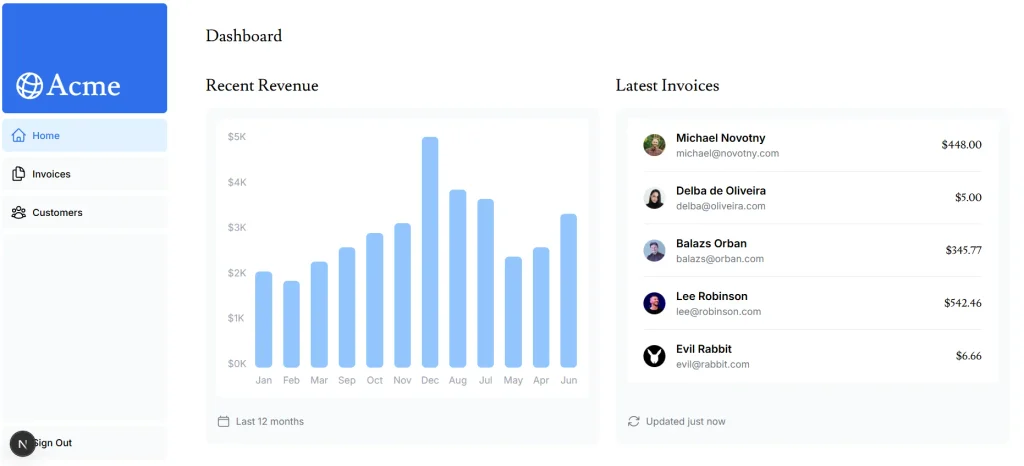
Task: Click the Feb revenue bar
Action: point(291,324)
